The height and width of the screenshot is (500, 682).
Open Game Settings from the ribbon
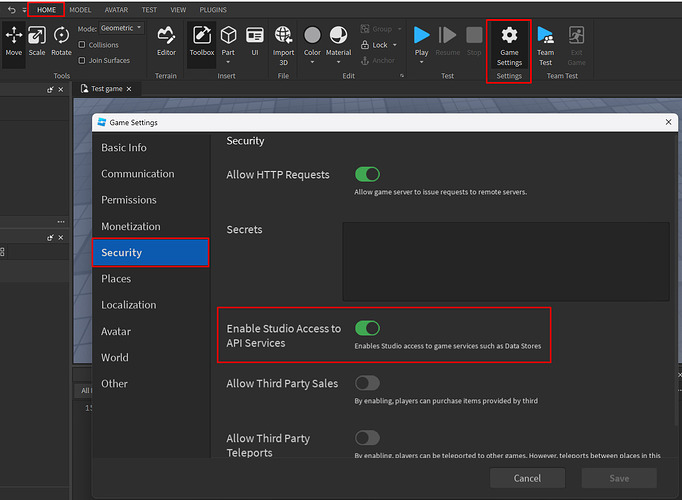tap(509, 45)
